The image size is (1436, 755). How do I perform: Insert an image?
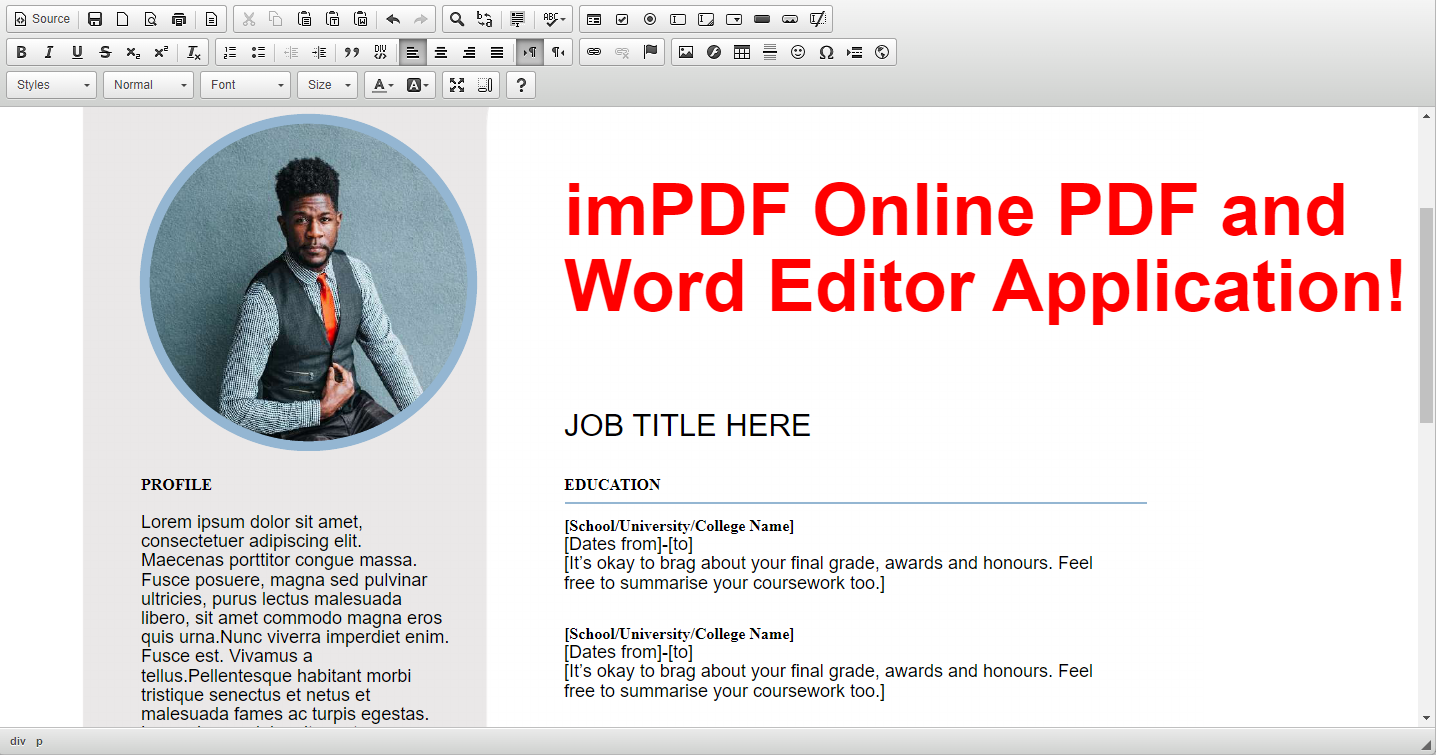click(x=686, y=52)
